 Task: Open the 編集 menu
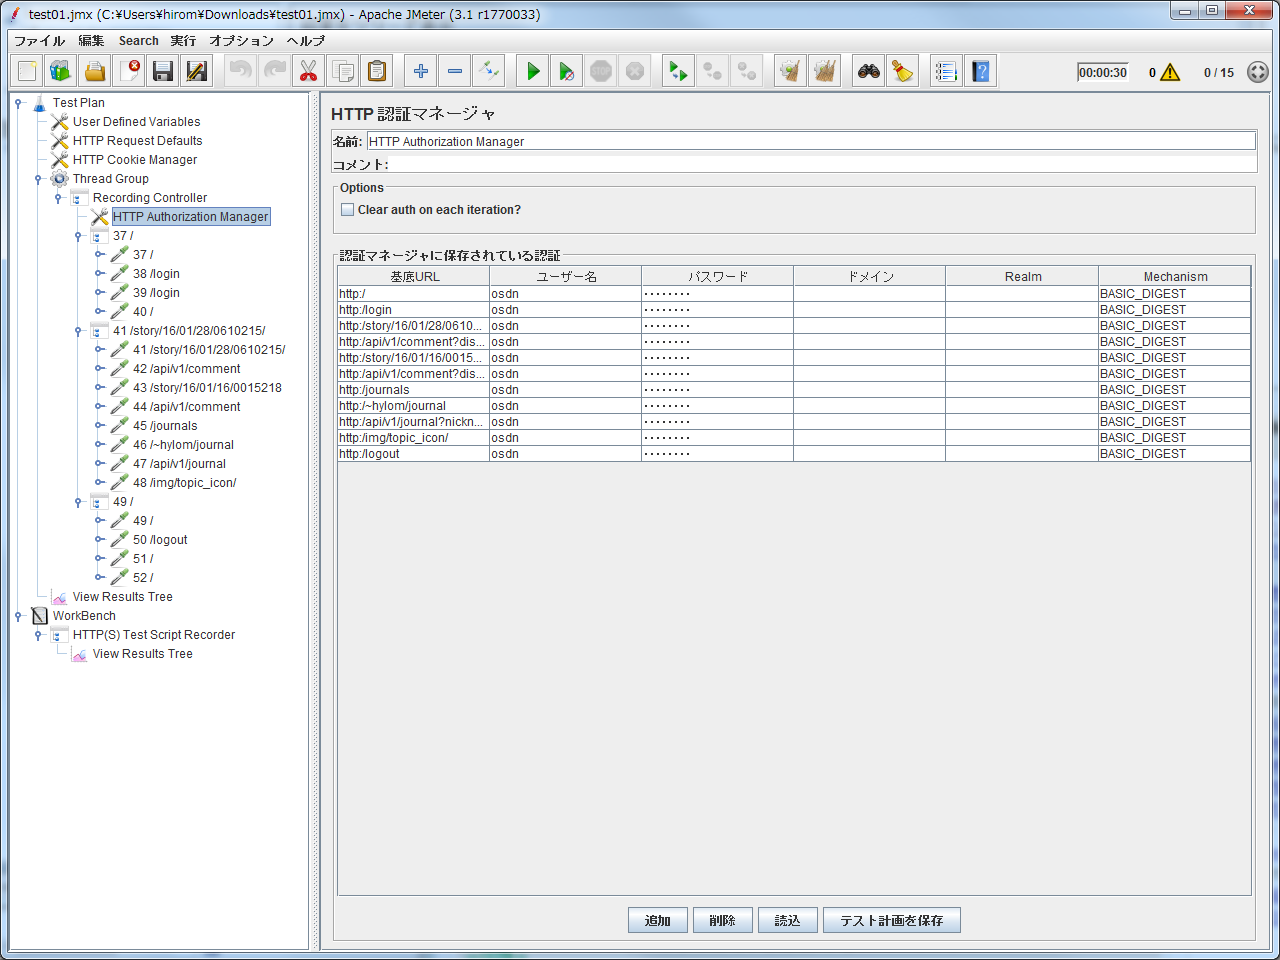91,41
